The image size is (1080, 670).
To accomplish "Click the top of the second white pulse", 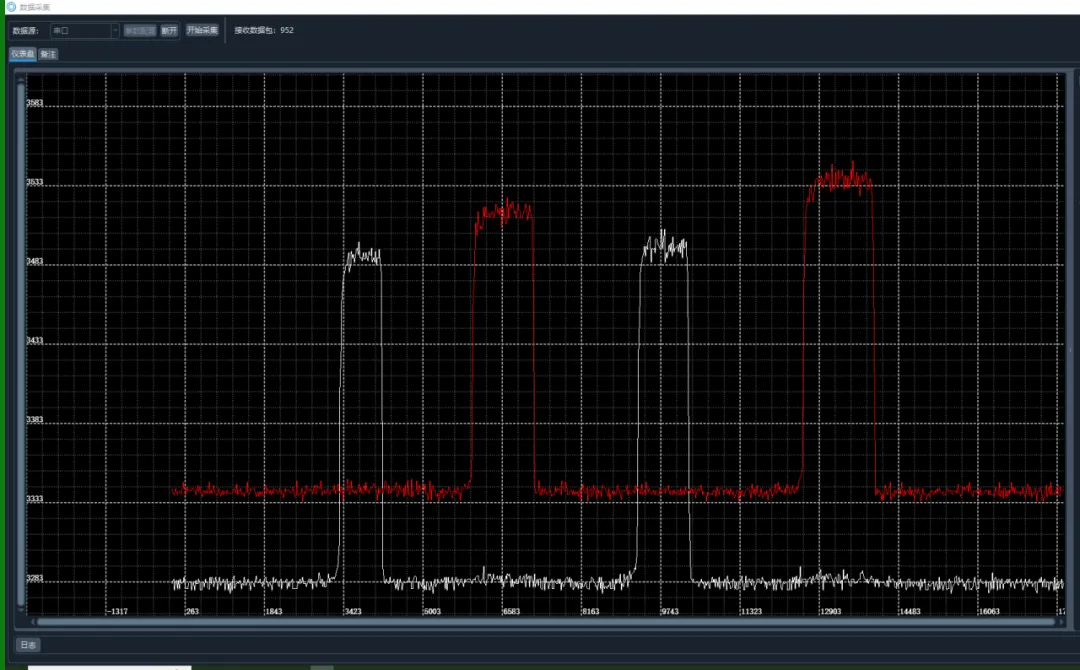I will pos(665,246).
